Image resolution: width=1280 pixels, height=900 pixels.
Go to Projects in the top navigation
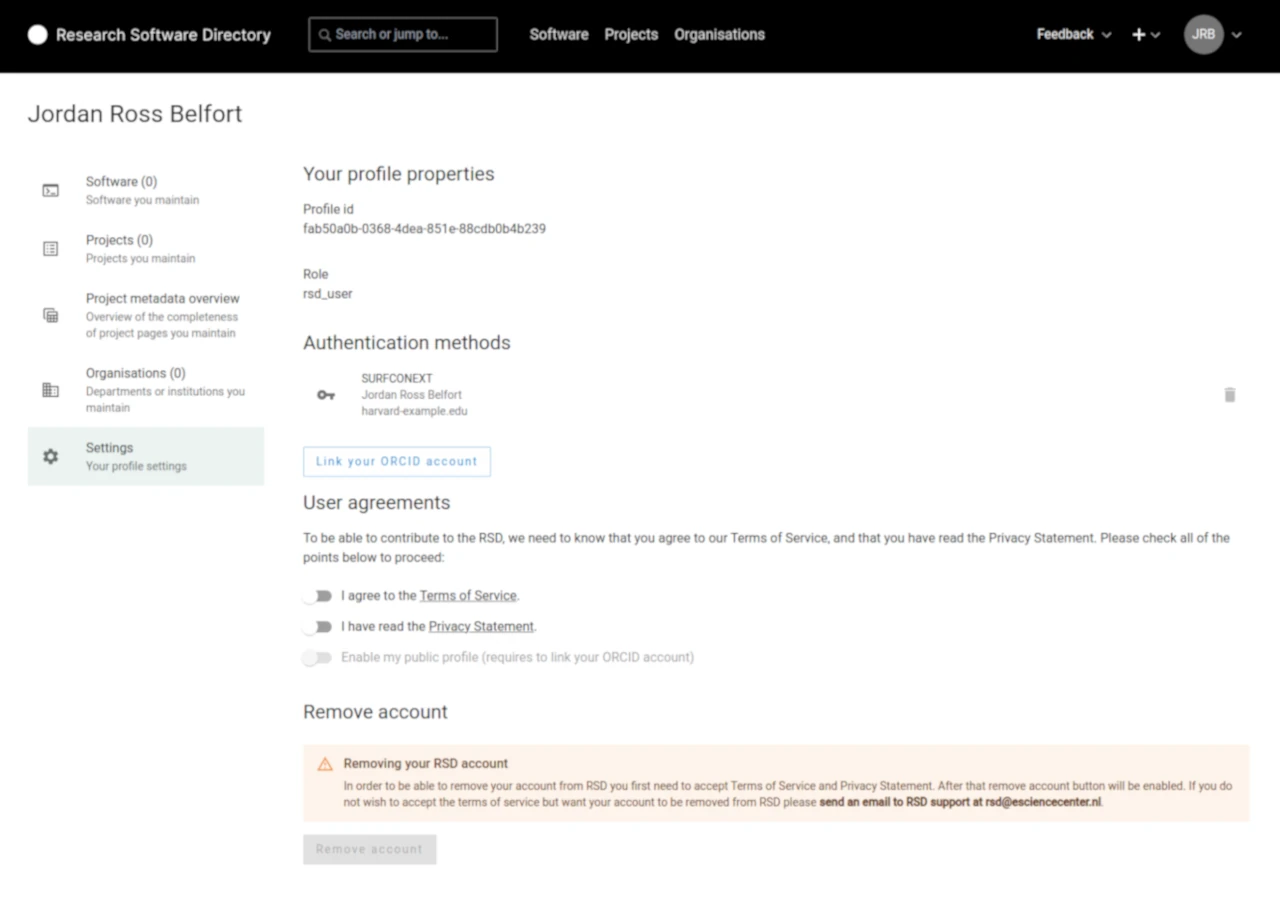pos(631,35)
